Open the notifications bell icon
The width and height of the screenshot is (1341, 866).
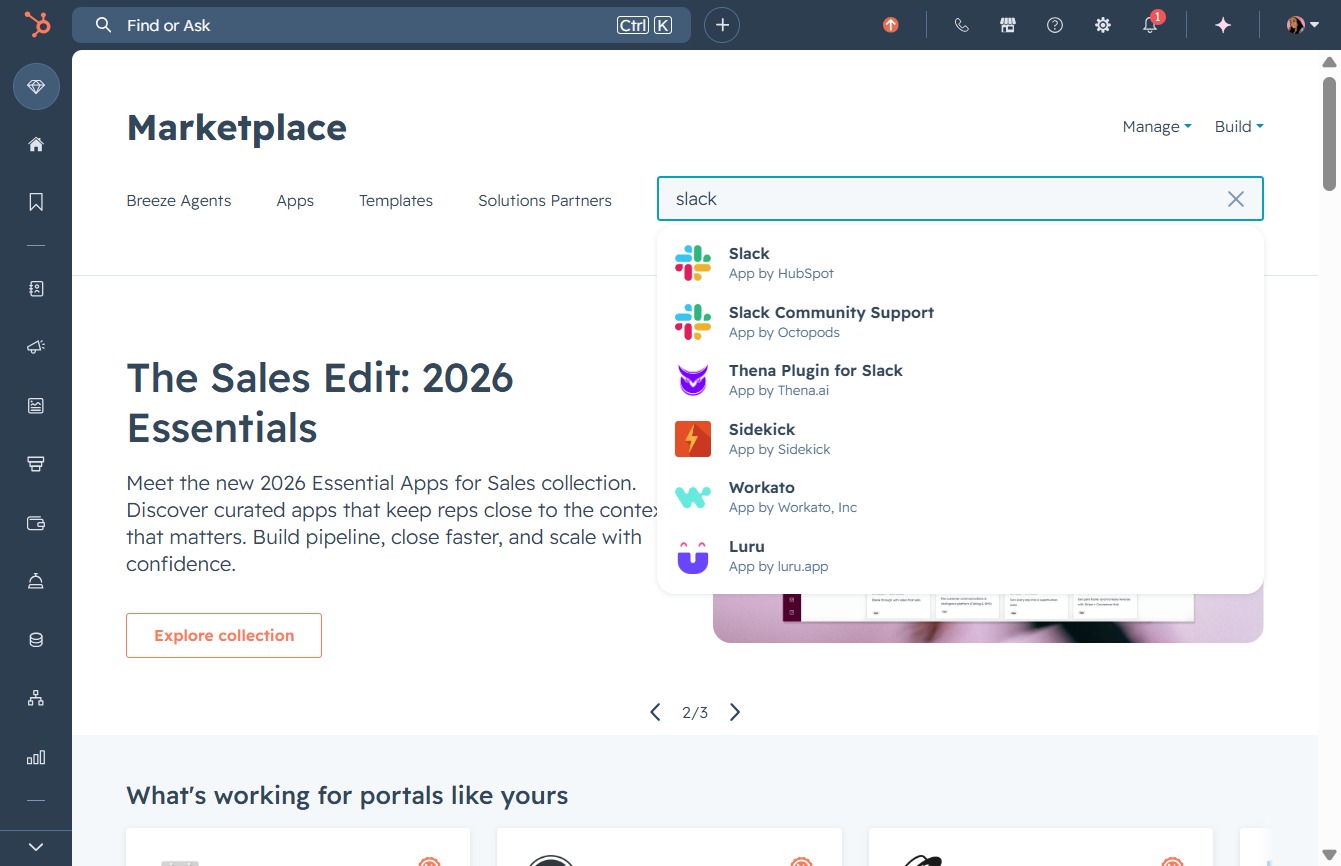point(1151,25)
